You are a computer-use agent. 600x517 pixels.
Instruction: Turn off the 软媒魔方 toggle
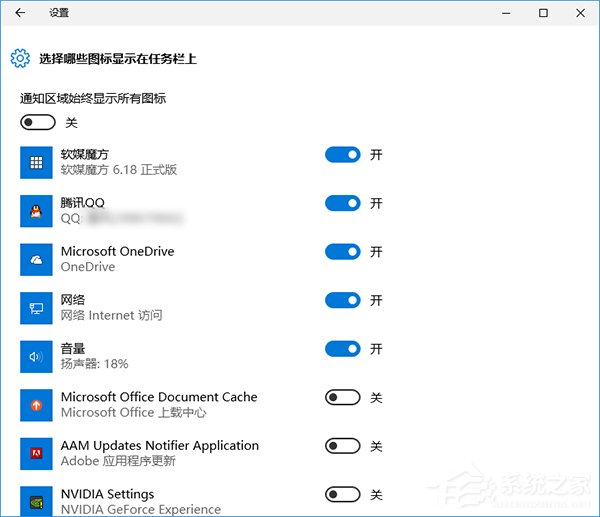tap(342, 155)
